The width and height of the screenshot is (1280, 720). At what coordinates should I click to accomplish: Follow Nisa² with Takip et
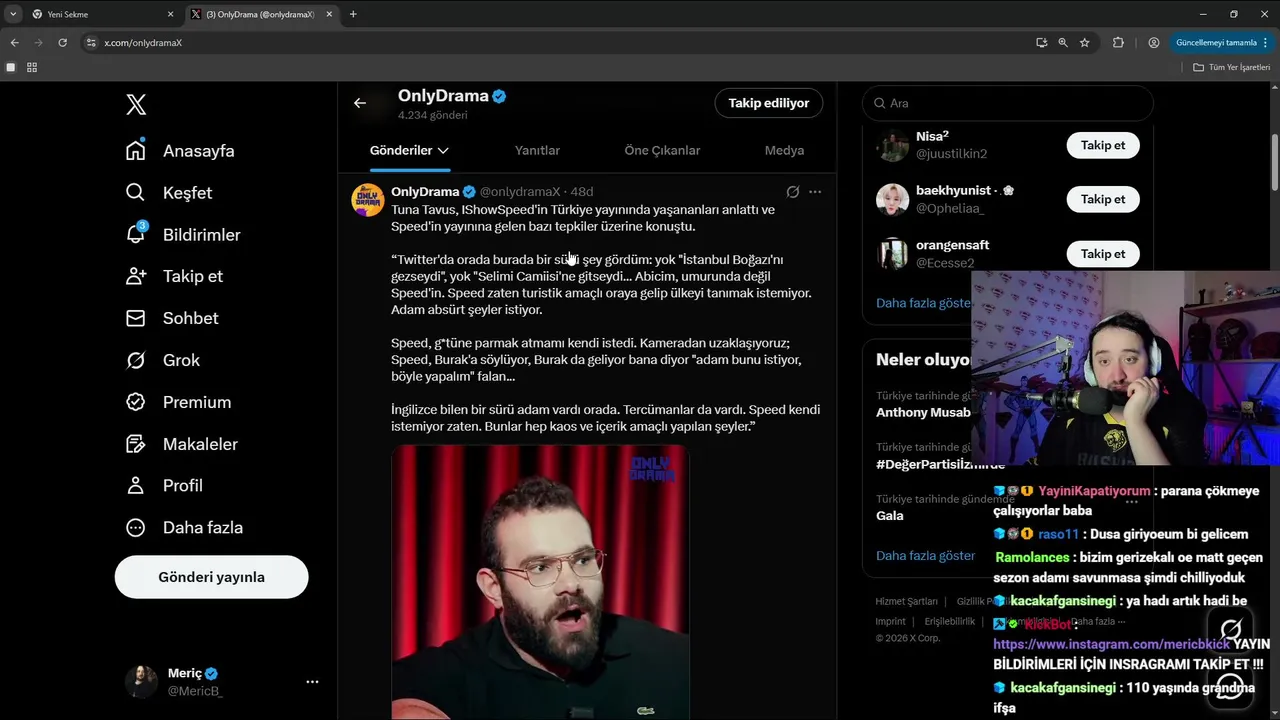pos(1103,145)
